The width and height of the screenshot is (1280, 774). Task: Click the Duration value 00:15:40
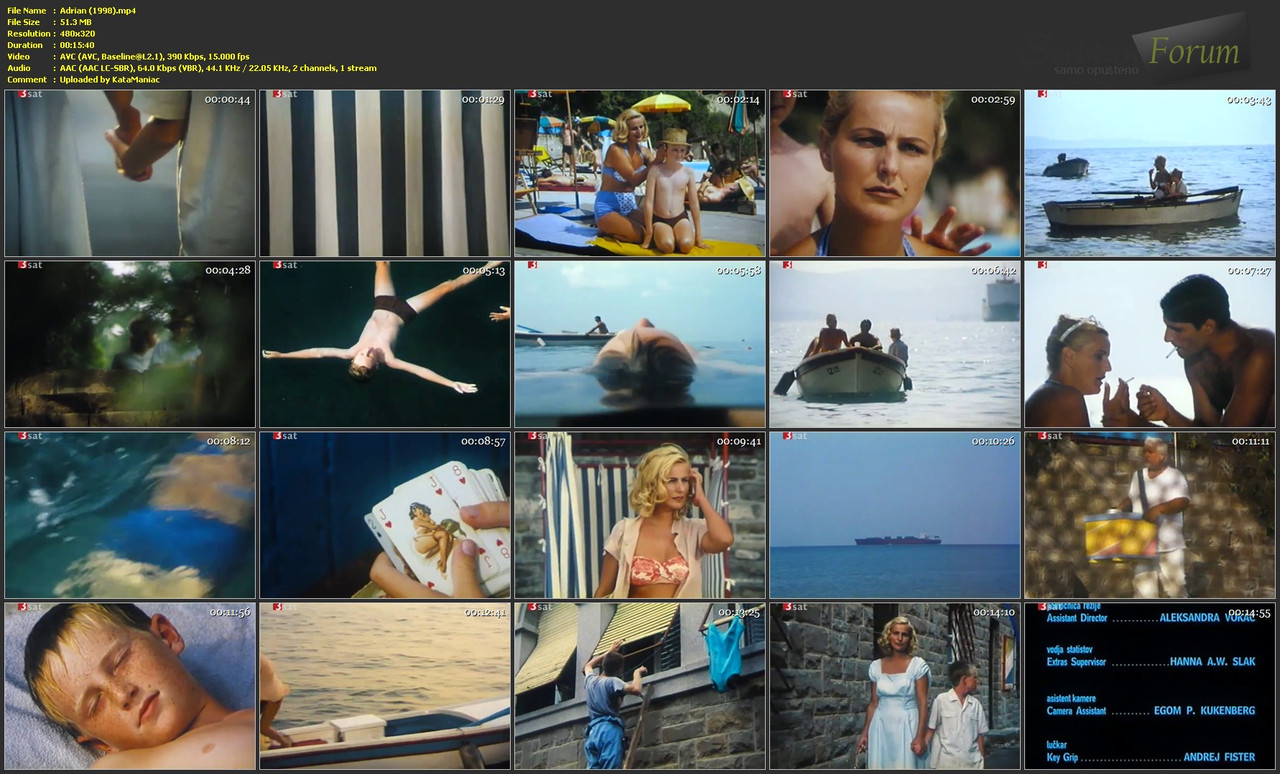(x=77, y=45)
